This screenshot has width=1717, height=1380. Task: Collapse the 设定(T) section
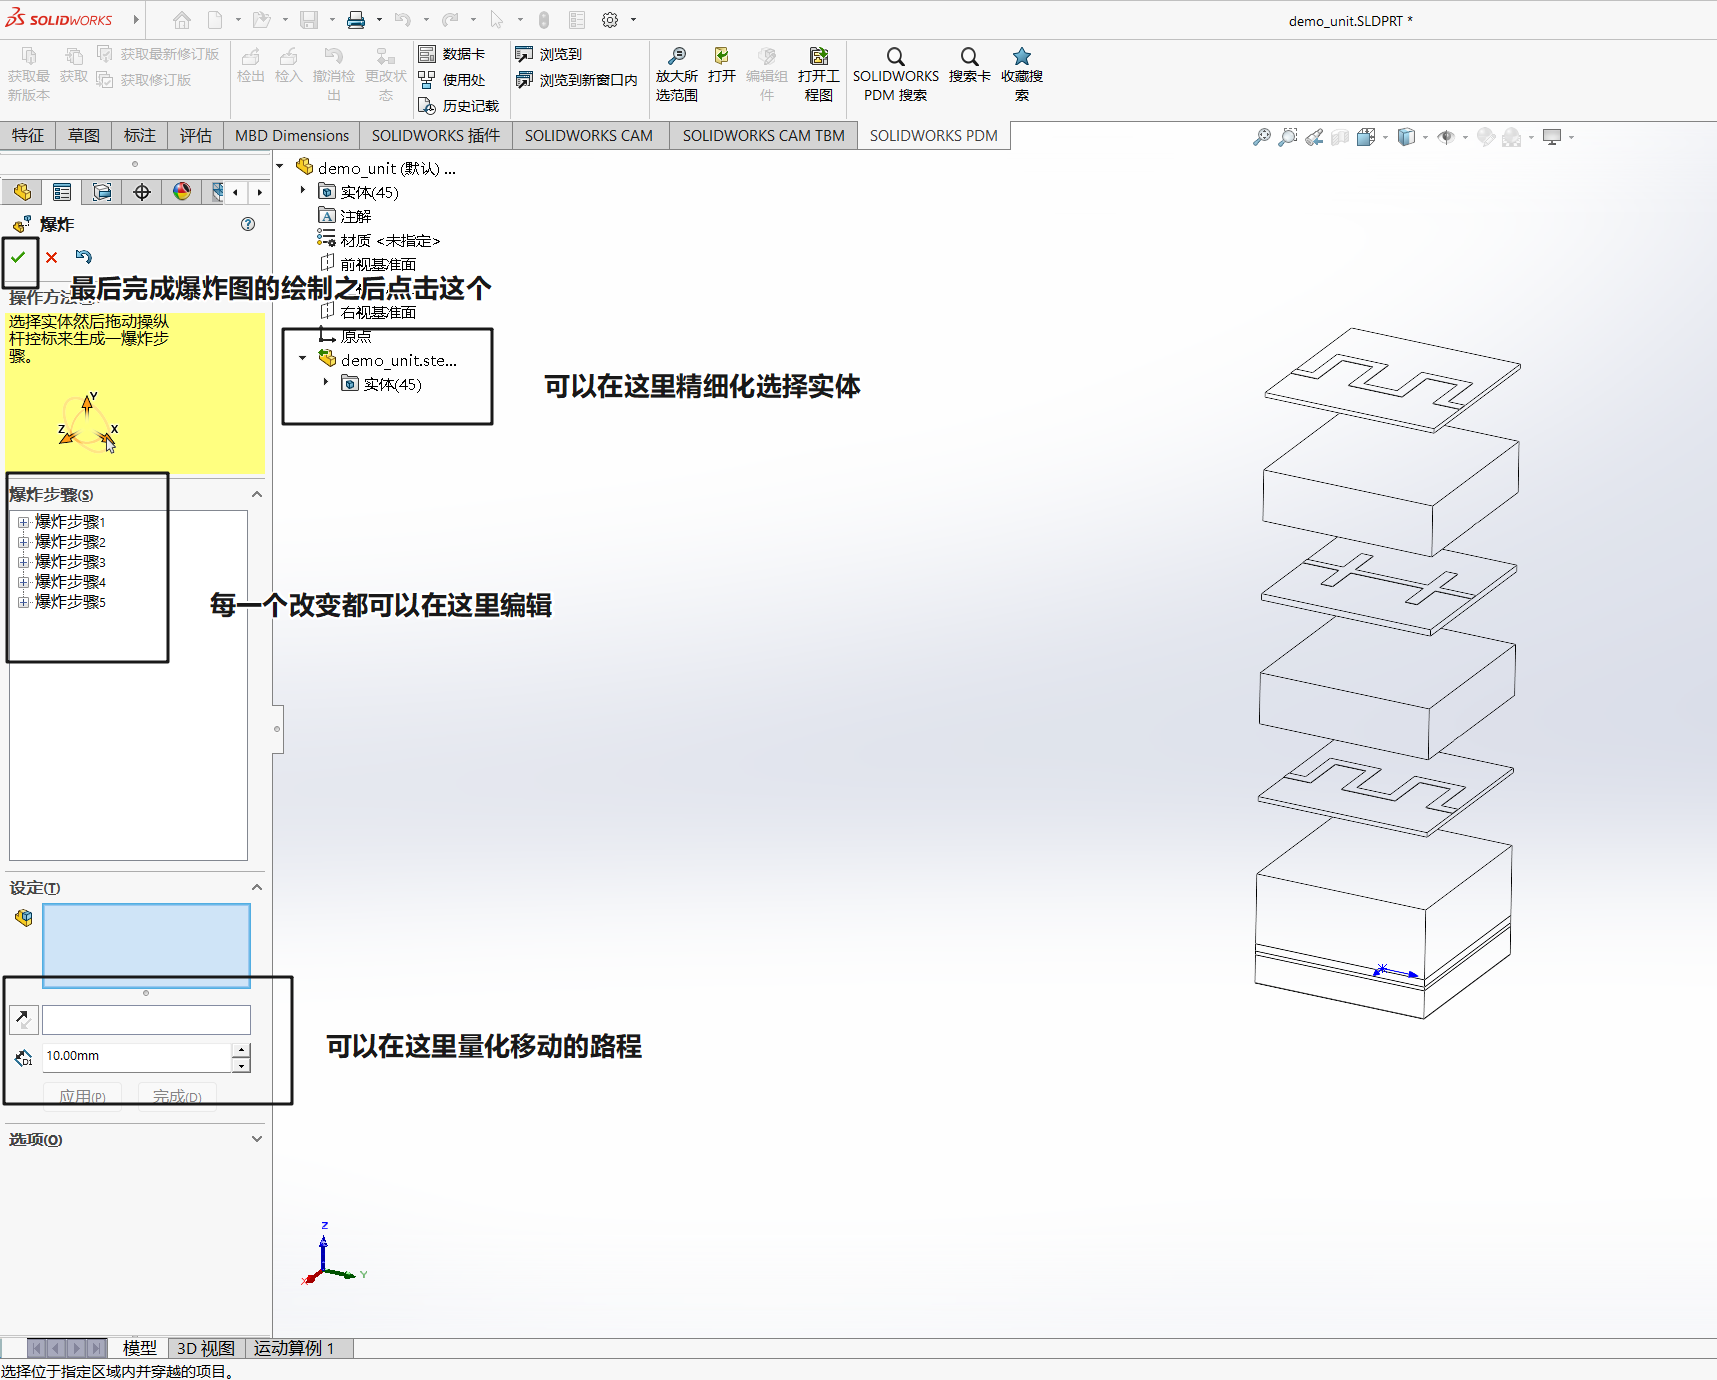click(x=256, y=888)
